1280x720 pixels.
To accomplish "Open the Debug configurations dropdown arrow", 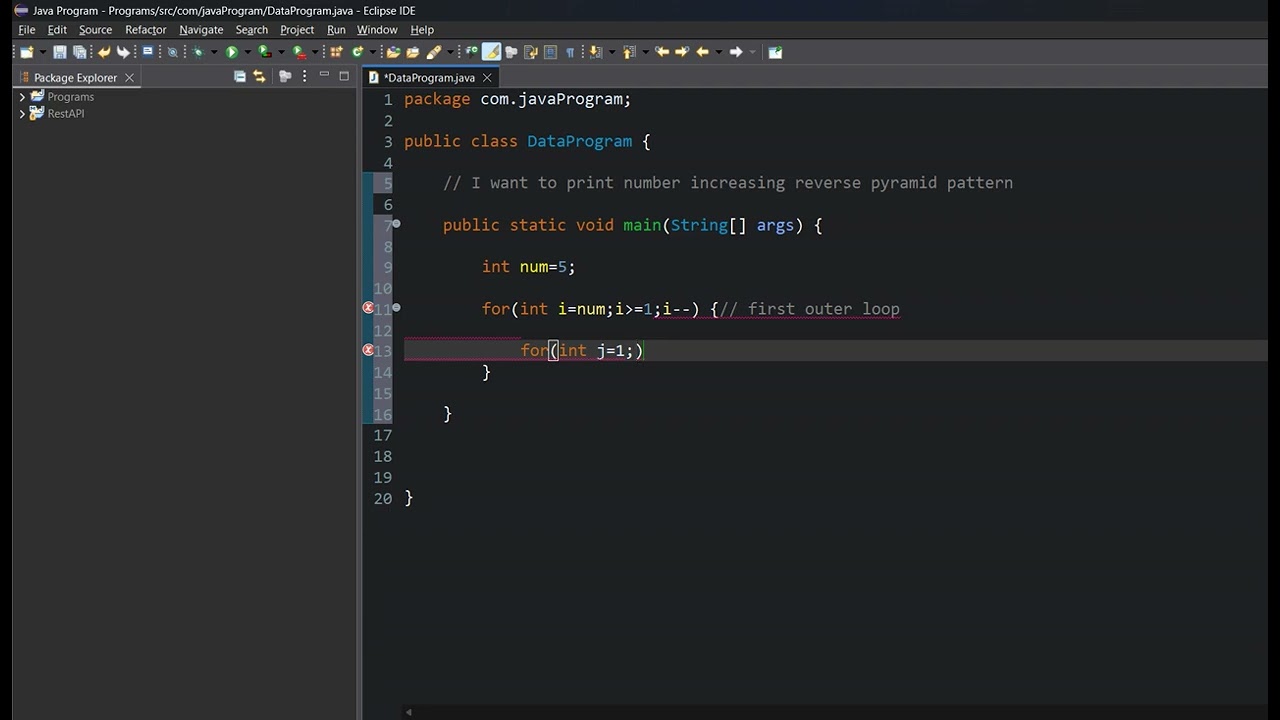I will (x=214, y=52).
